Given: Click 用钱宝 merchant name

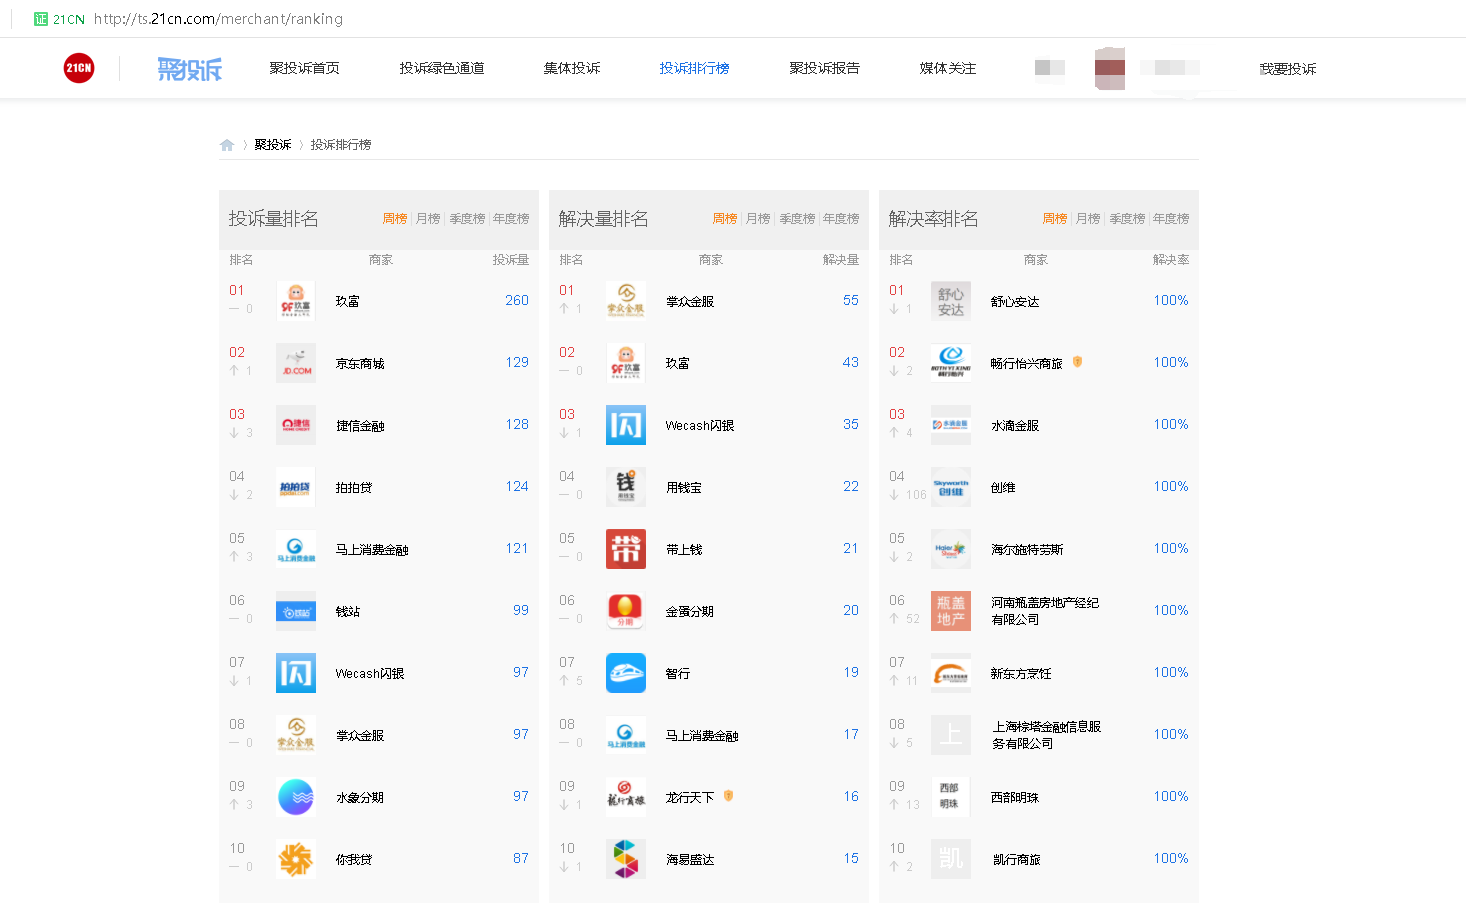Looking at the screenshot, I should (x=684, y=488).
